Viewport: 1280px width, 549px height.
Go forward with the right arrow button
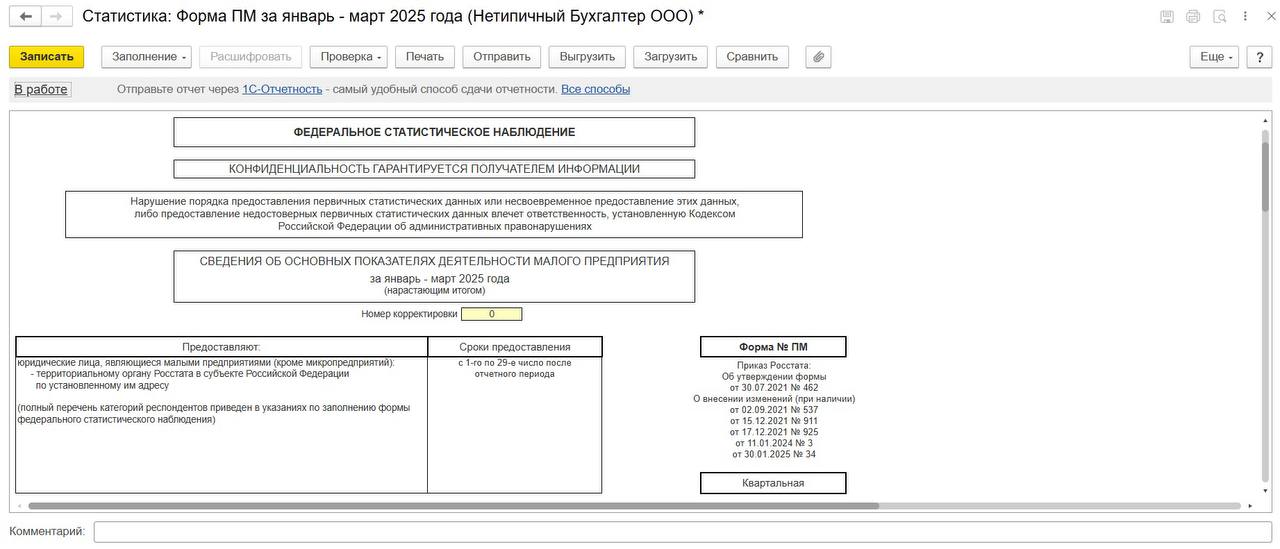click(56, 16)
